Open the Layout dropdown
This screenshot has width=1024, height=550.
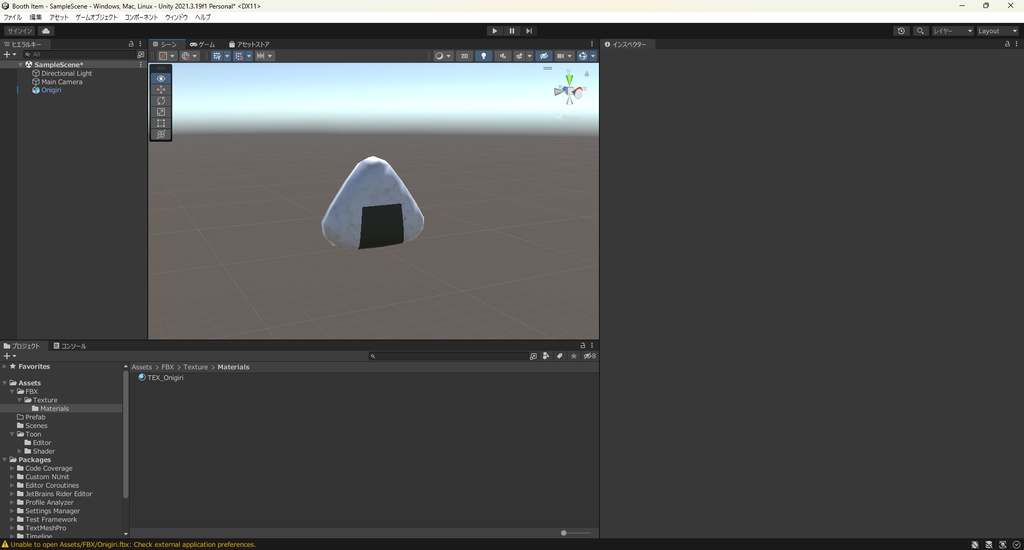pos(997,31)
